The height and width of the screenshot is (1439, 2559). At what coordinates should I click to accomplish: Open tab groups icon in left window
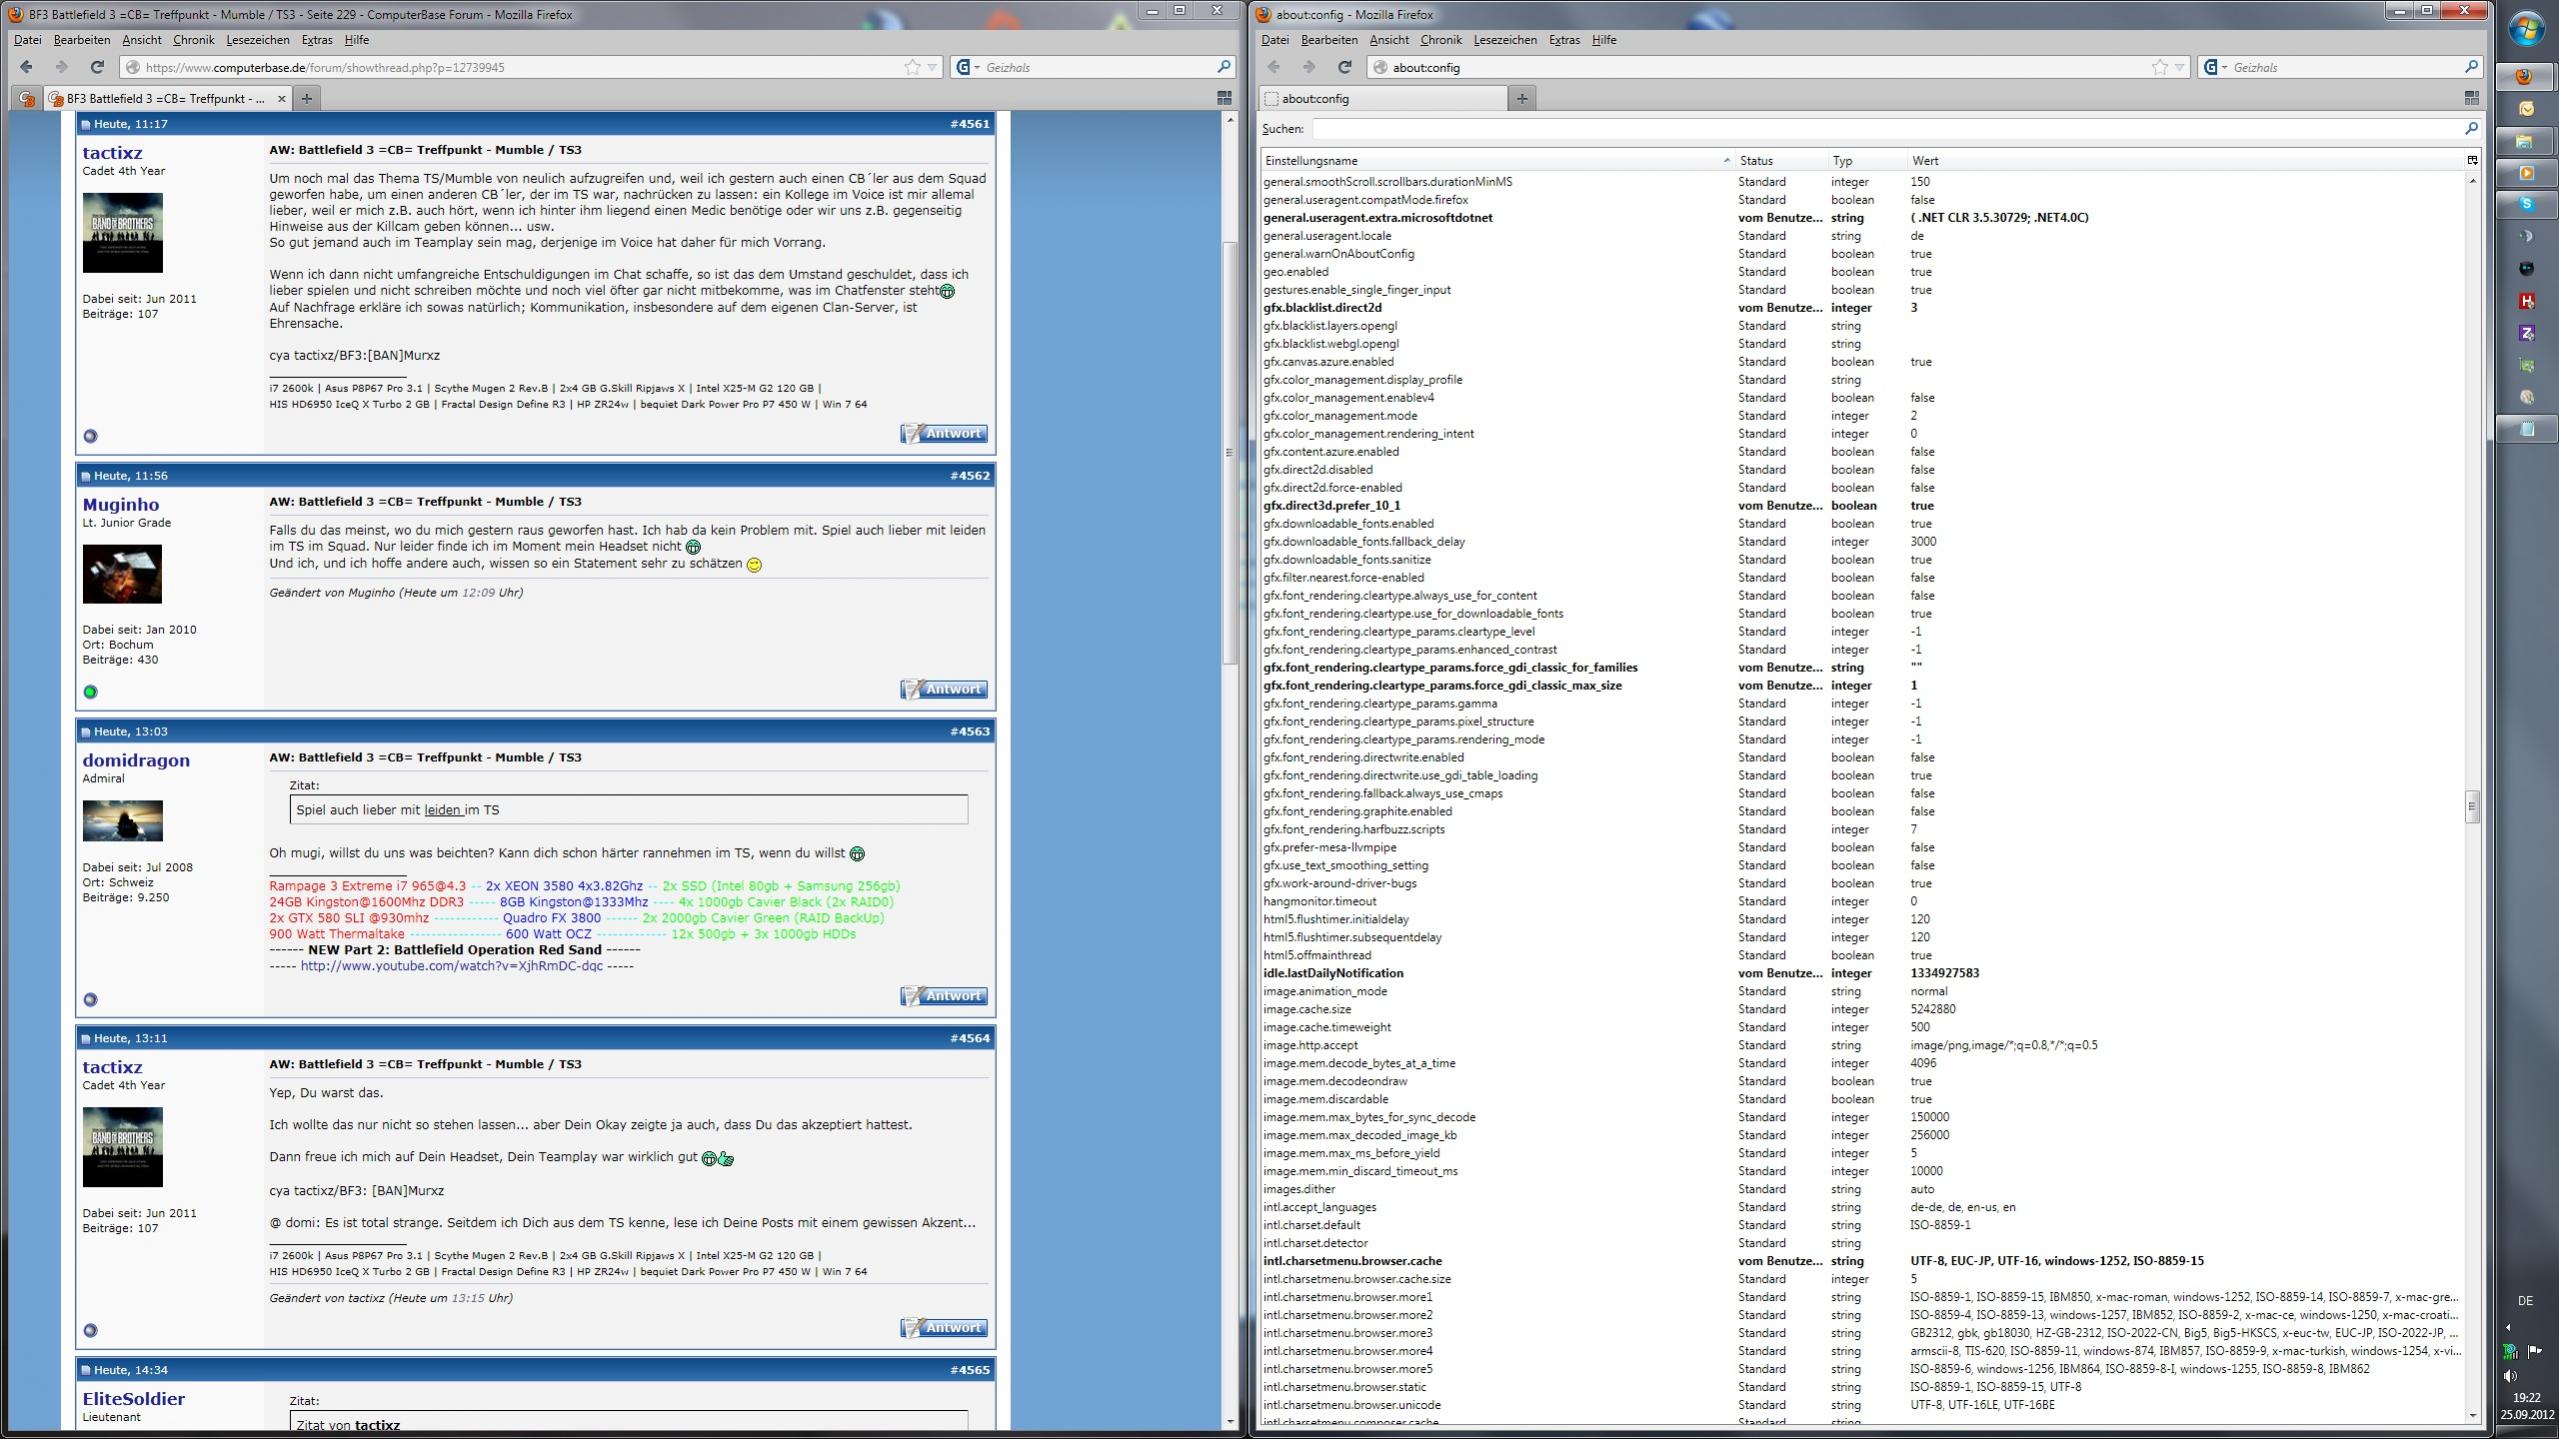1224,98
